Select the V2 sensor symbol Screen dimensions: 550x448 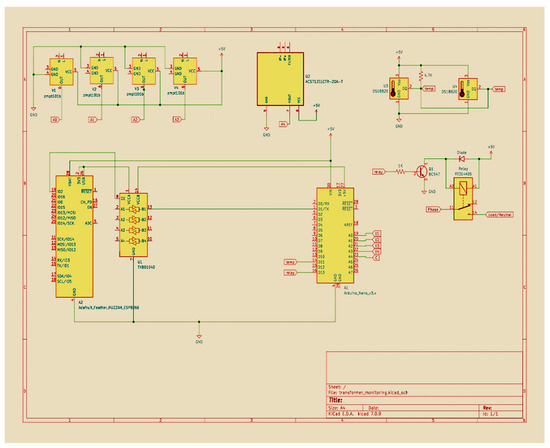coord(102,71)
